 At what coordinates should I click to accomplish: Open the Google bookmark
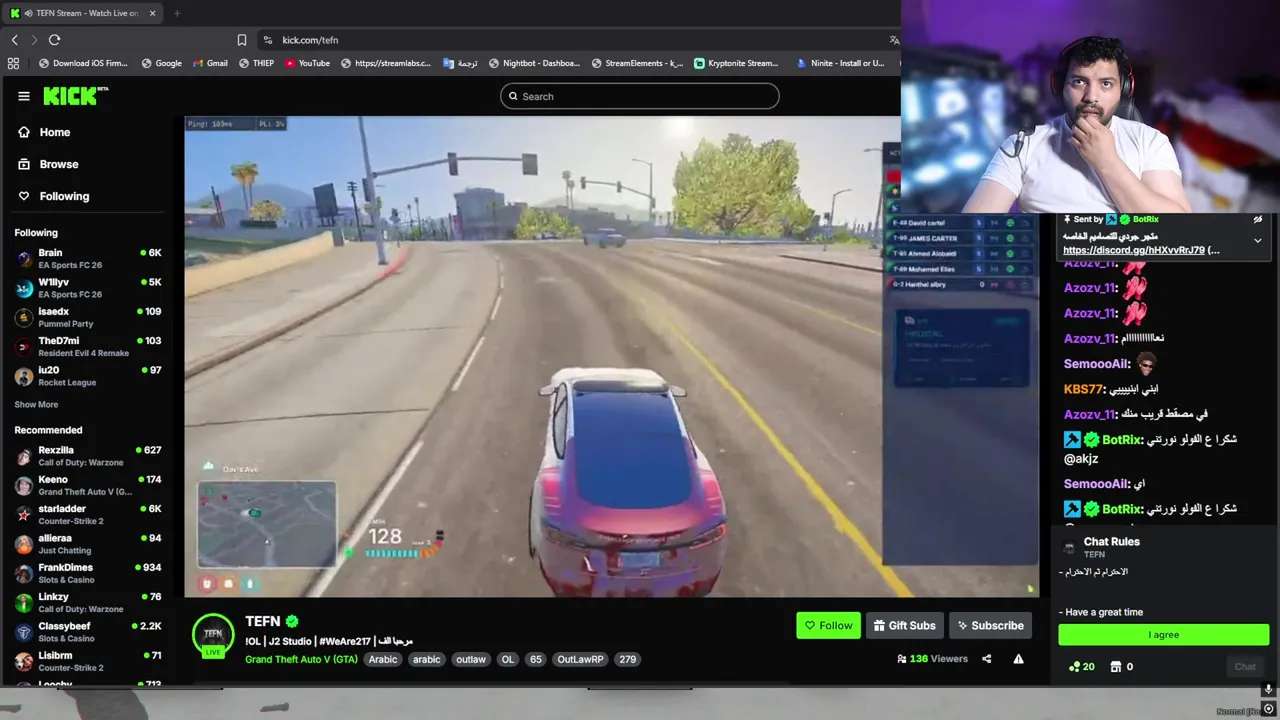coord(162,63)
